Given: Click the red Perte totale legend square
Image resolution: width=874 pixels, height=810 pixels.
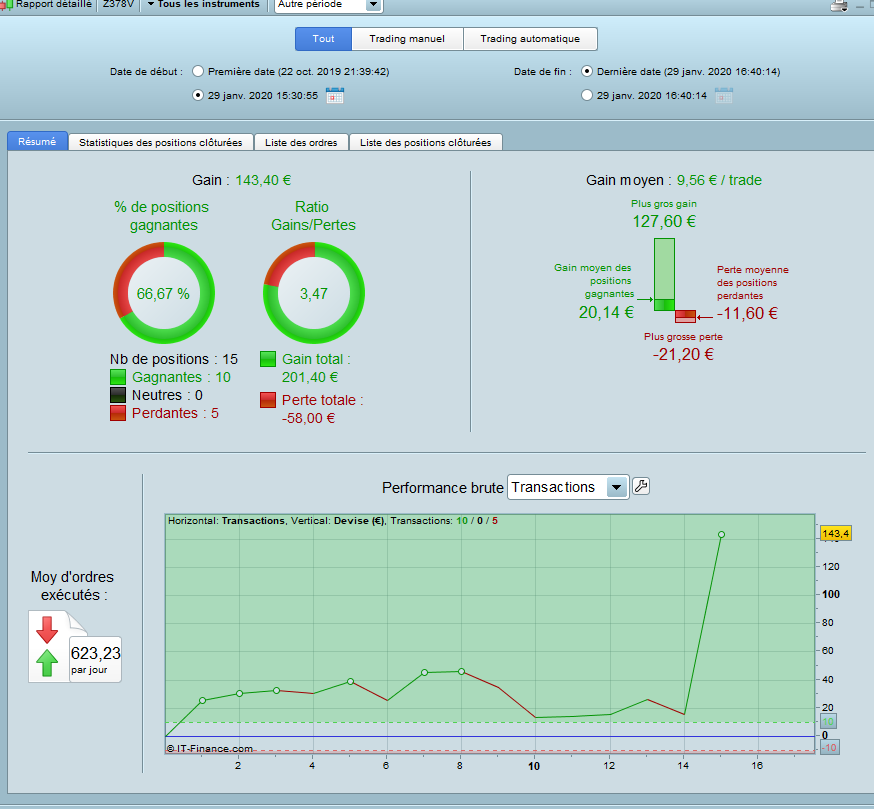Looking at the screenshot, I should [x=268, y=400].
